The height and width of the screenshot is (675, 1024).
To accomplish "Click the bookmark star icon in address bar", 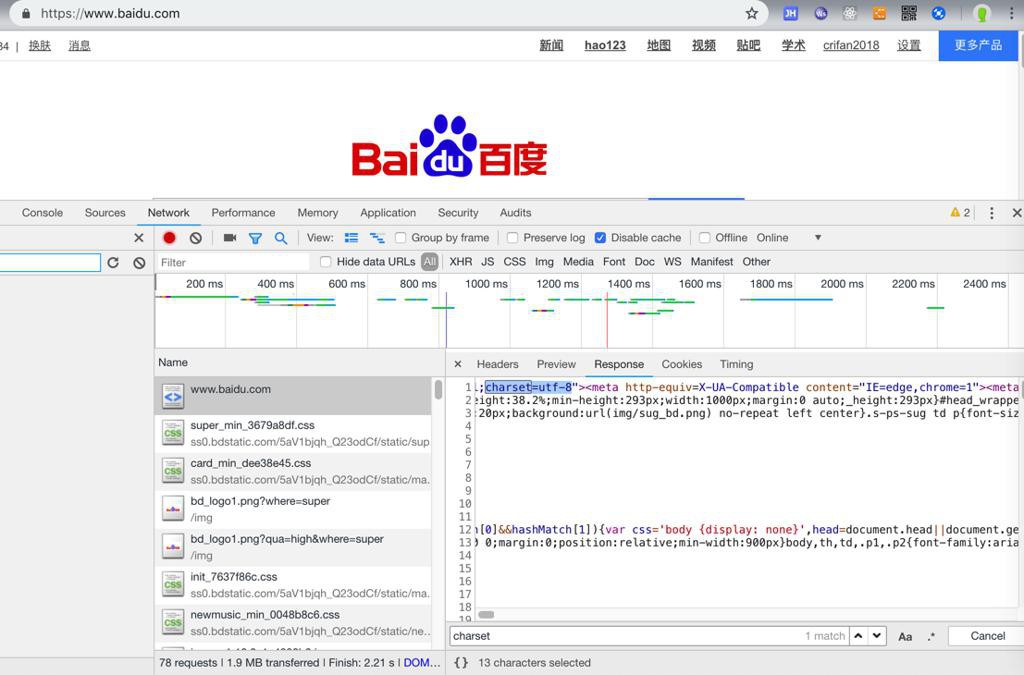I will (752, 13).
